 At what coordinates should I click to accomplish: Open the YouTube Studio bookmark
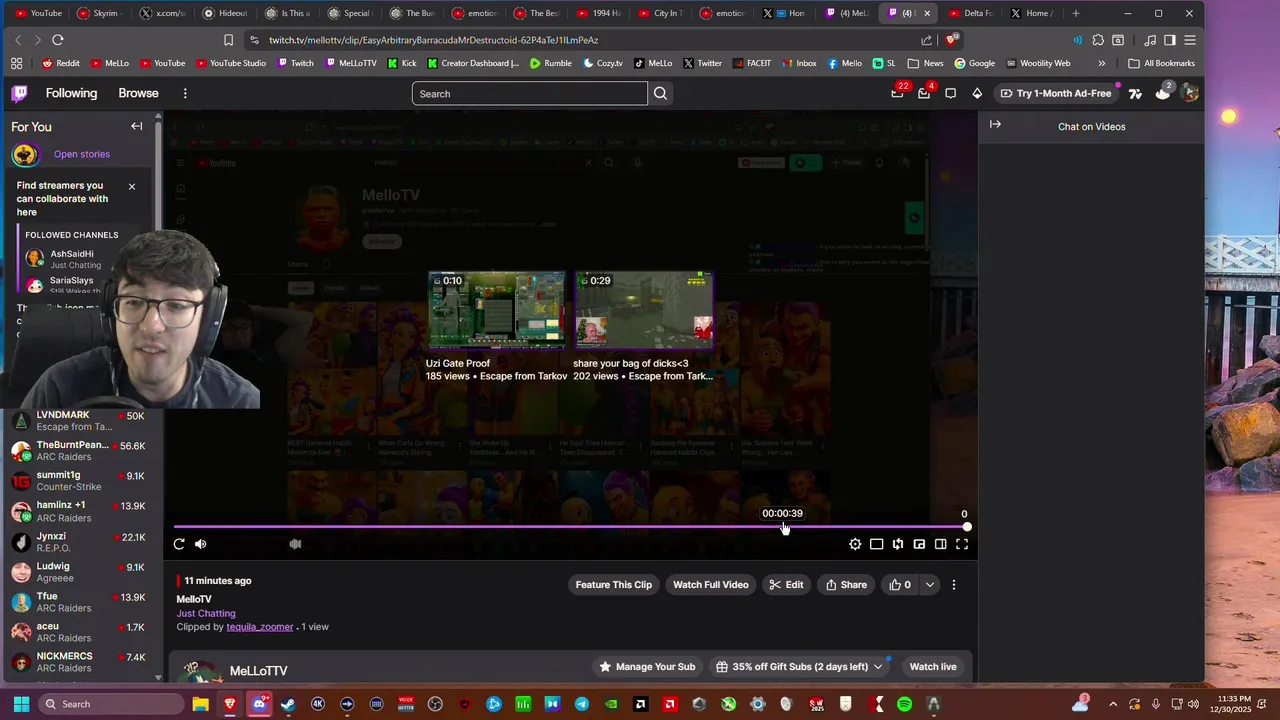click(231, 63)
